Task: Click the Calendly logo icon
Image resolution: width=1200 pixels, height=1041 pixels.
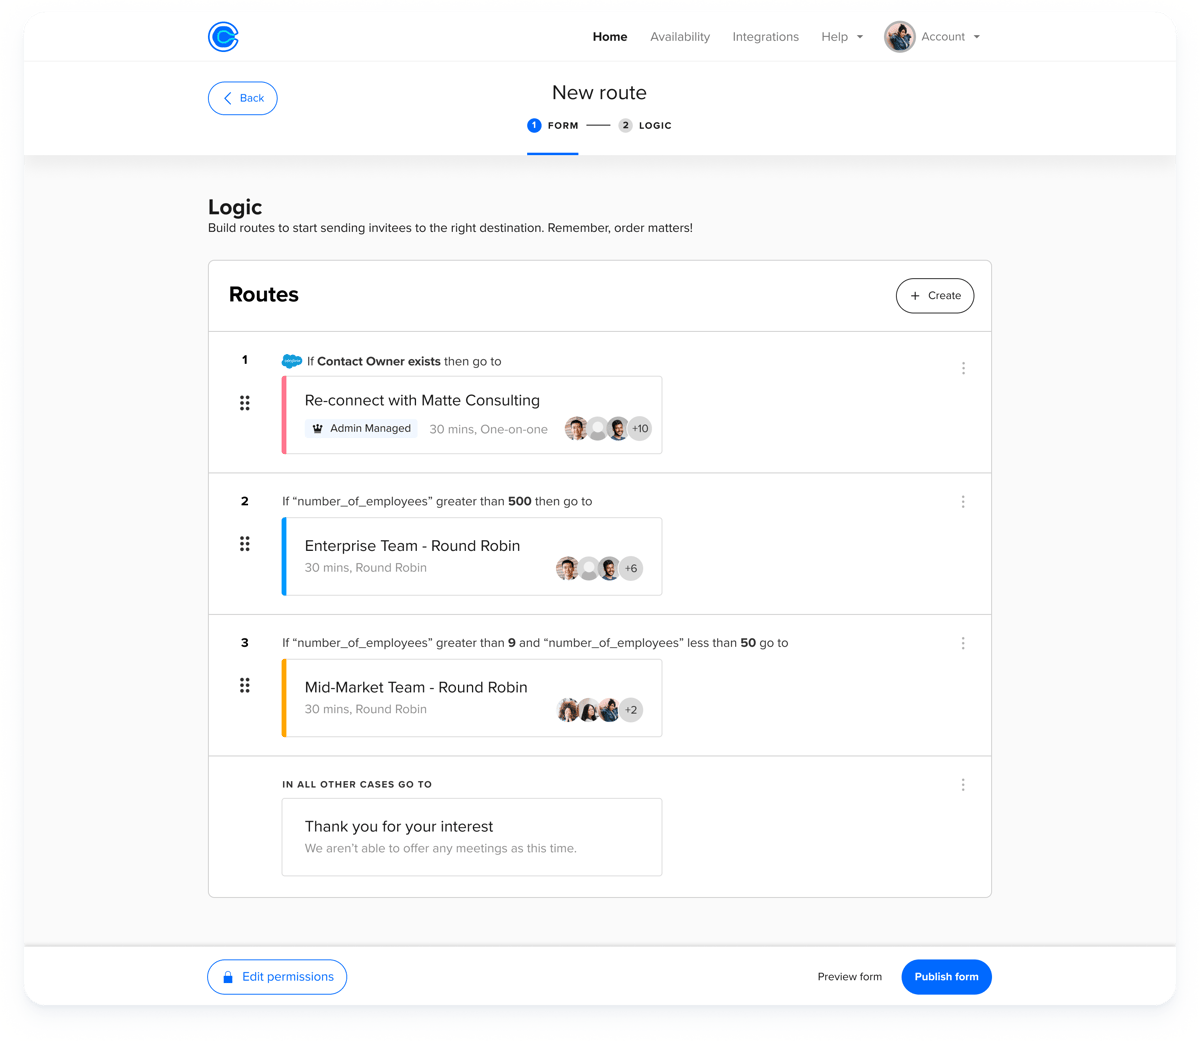Action: [x=223, y=37]
